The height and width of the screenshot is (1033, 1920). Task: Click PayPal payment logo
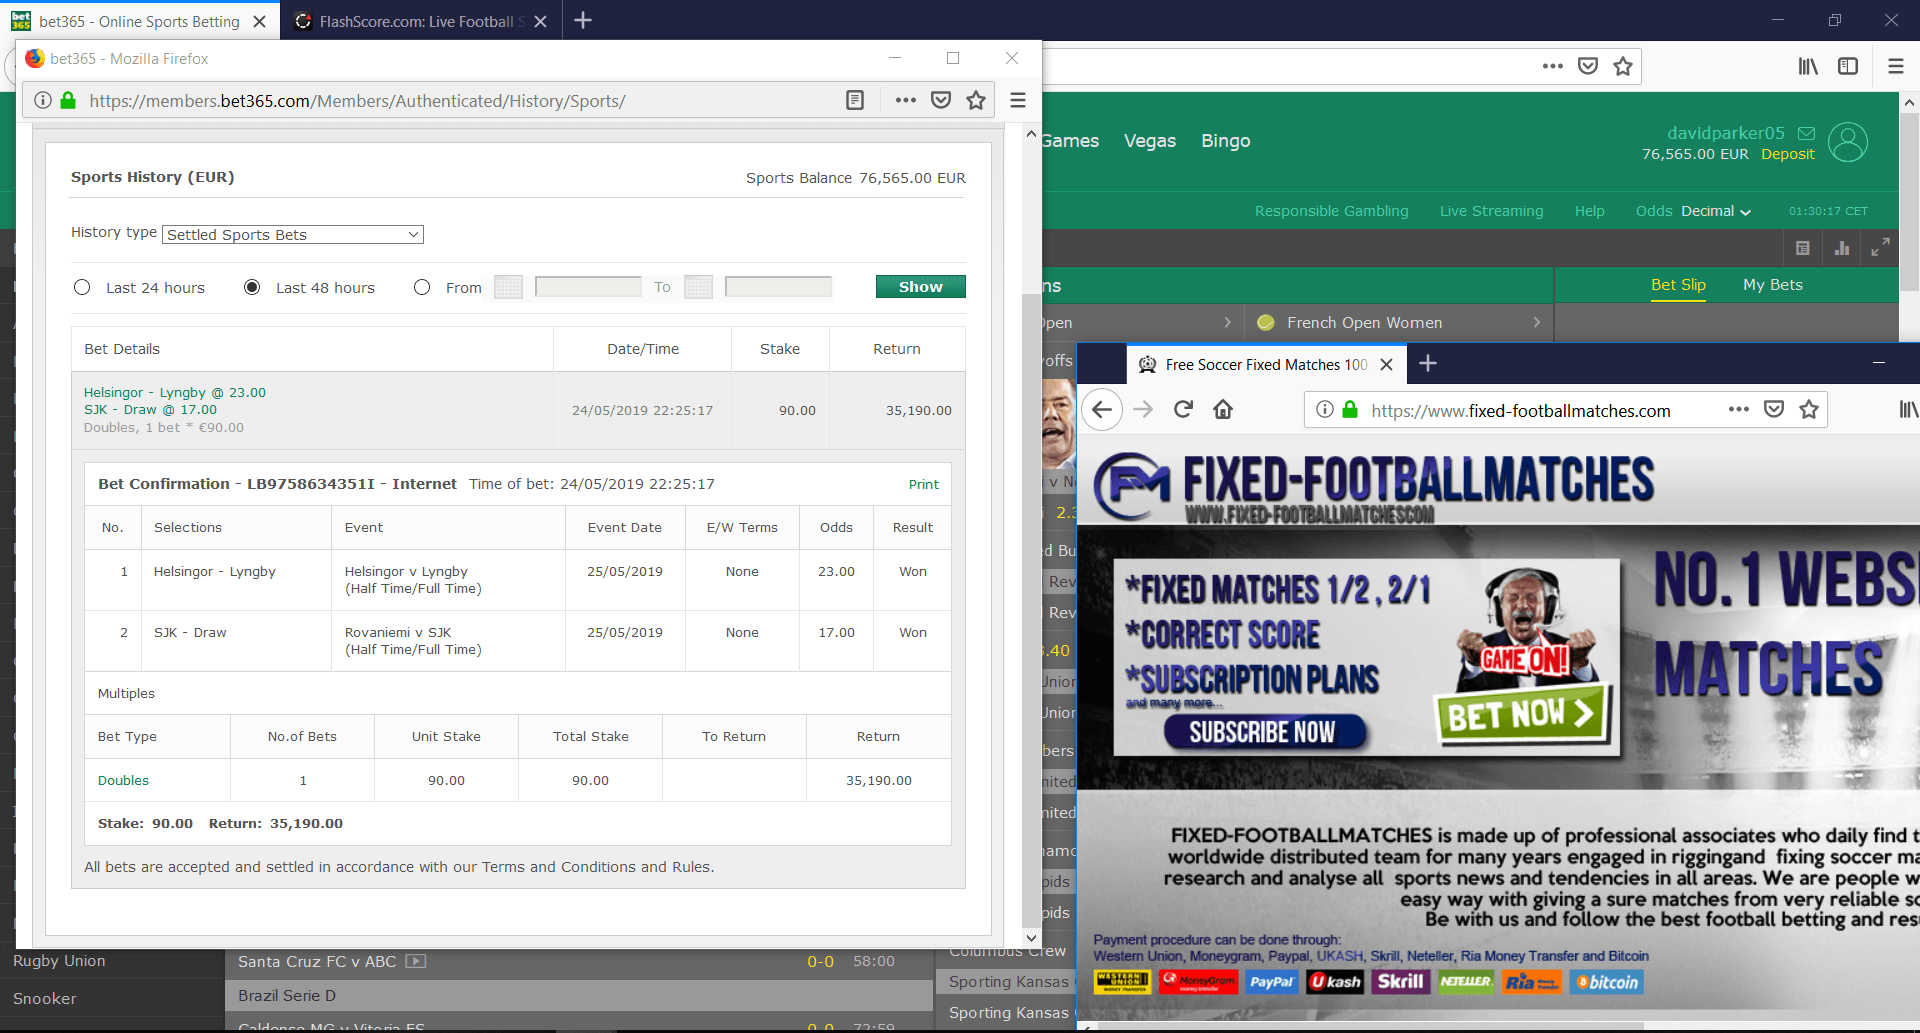1271,982
